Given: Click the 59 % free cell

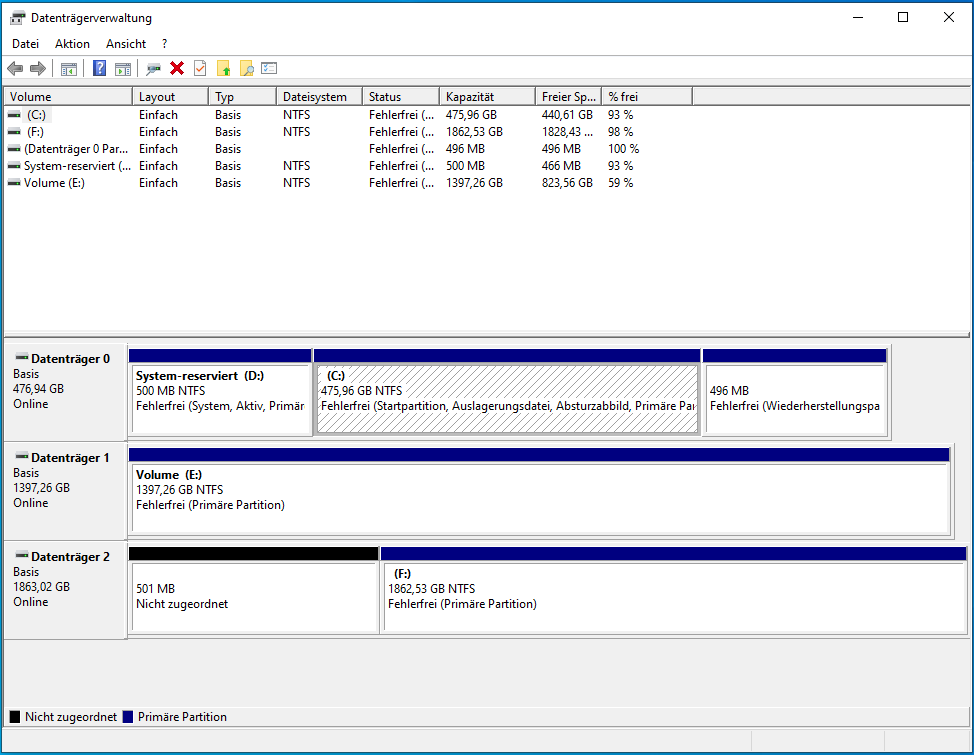Looking at the screenshot, I should (x=621, y=183).
